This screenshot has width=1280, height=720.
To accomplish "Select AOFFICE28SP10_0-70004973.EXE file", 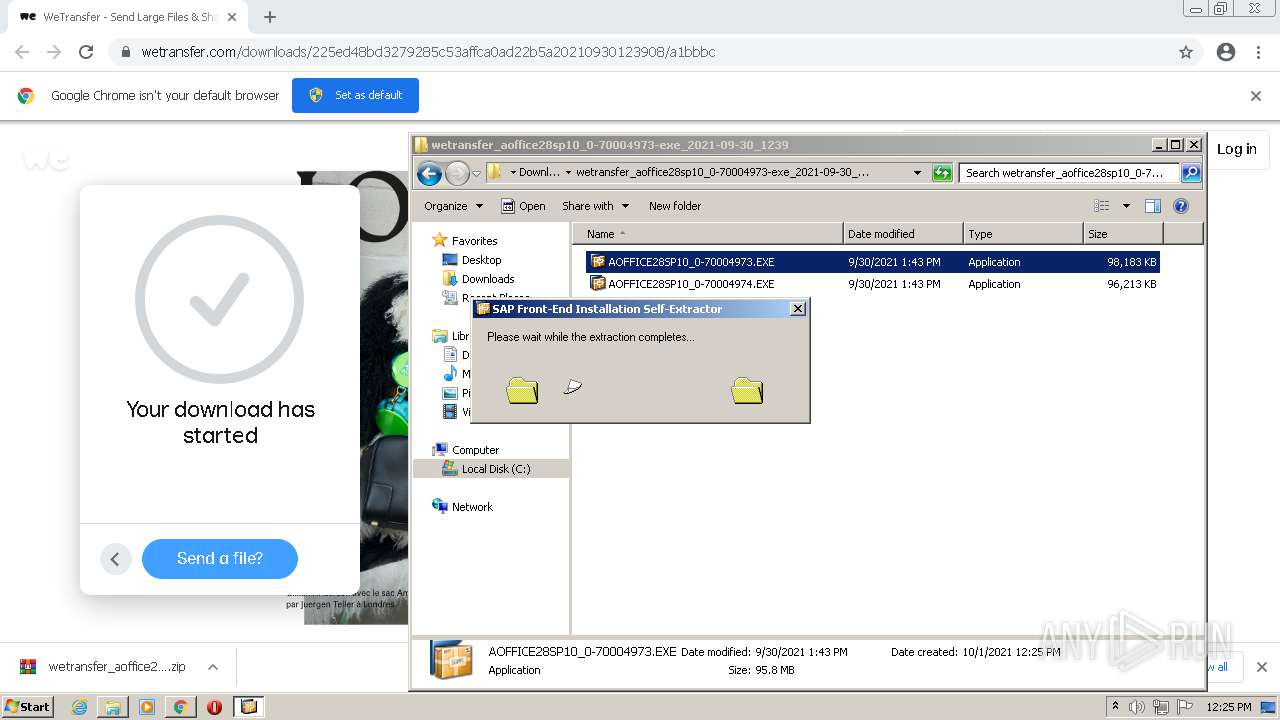I will 873,262.
